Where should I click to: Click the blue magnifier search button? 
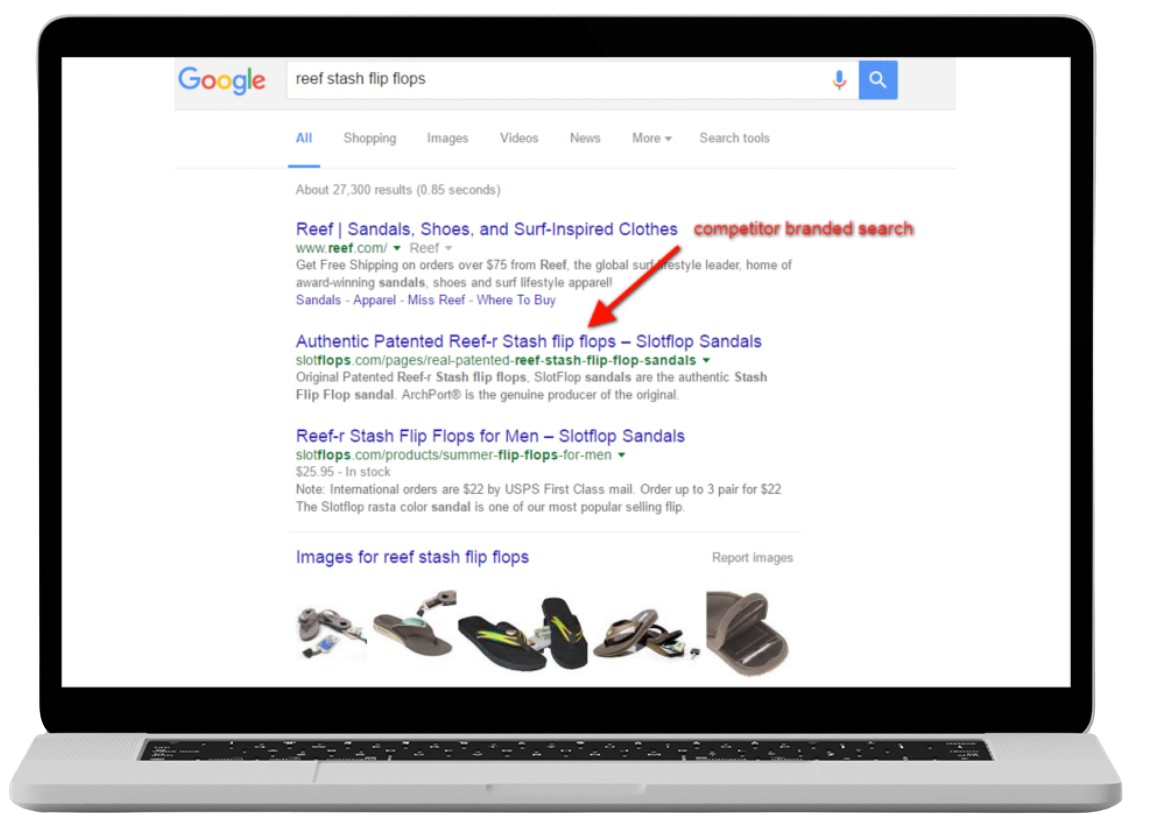point(878,79)
